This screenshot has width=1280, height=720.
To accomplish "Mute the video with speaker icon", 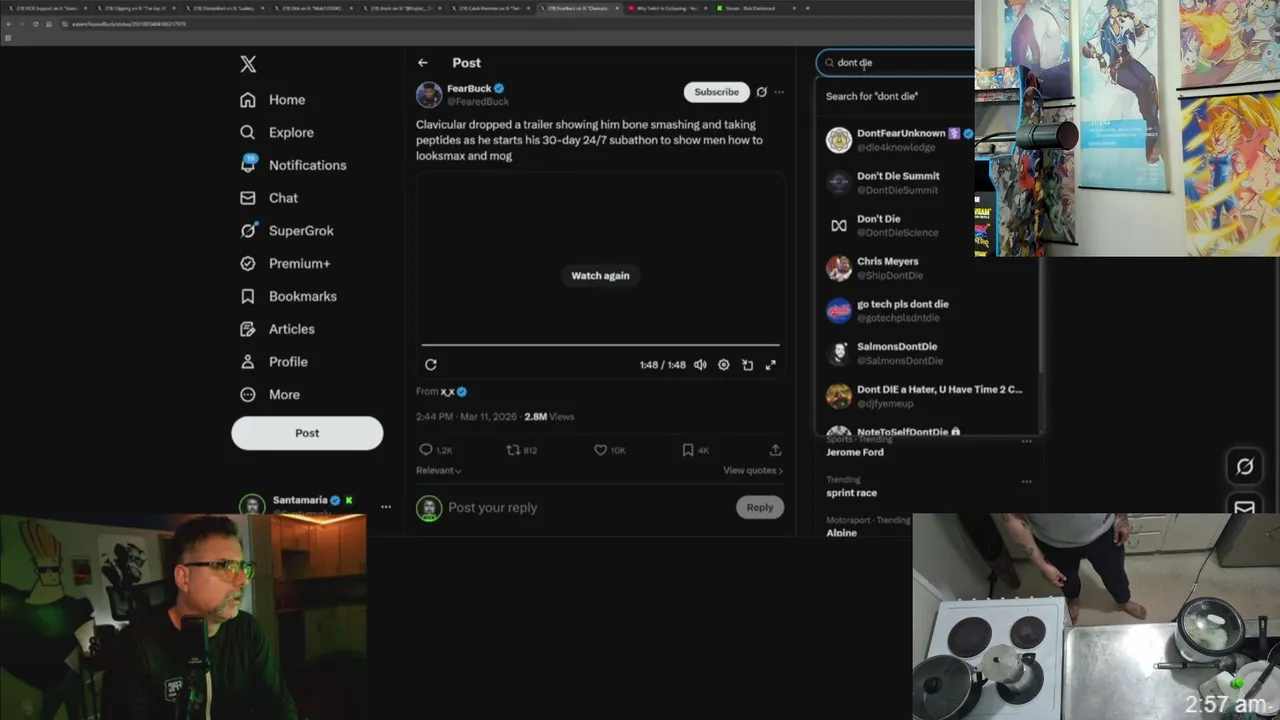I will click(700, 365).
